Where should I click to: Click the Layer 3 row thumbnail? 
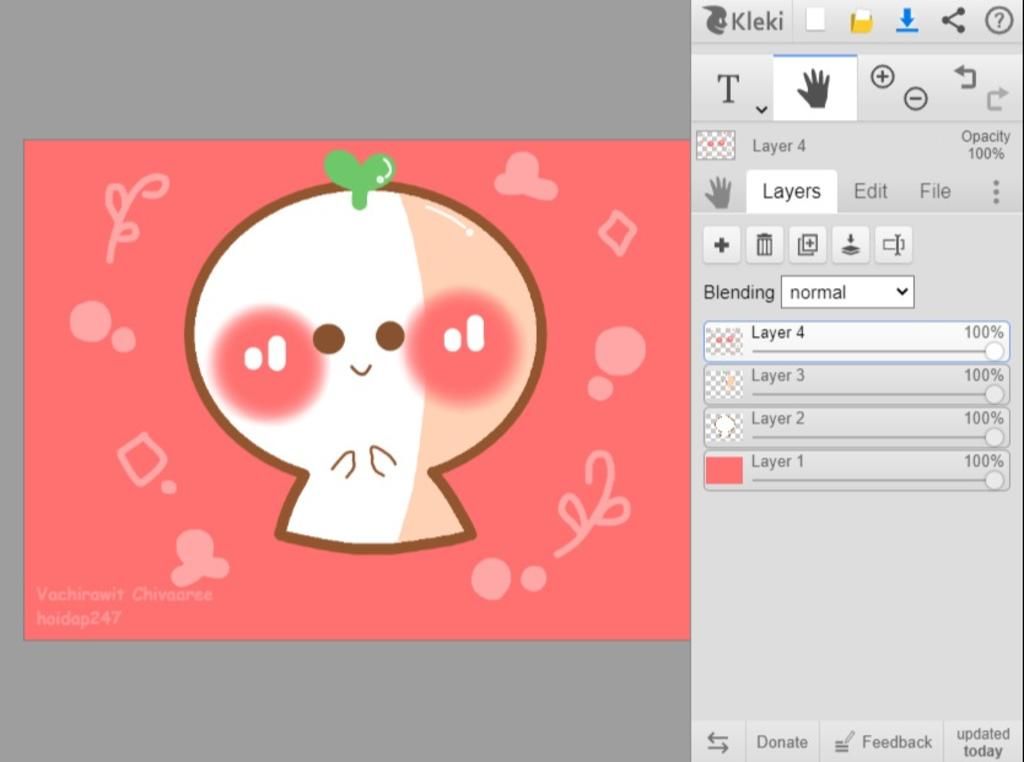coord(724,385)
